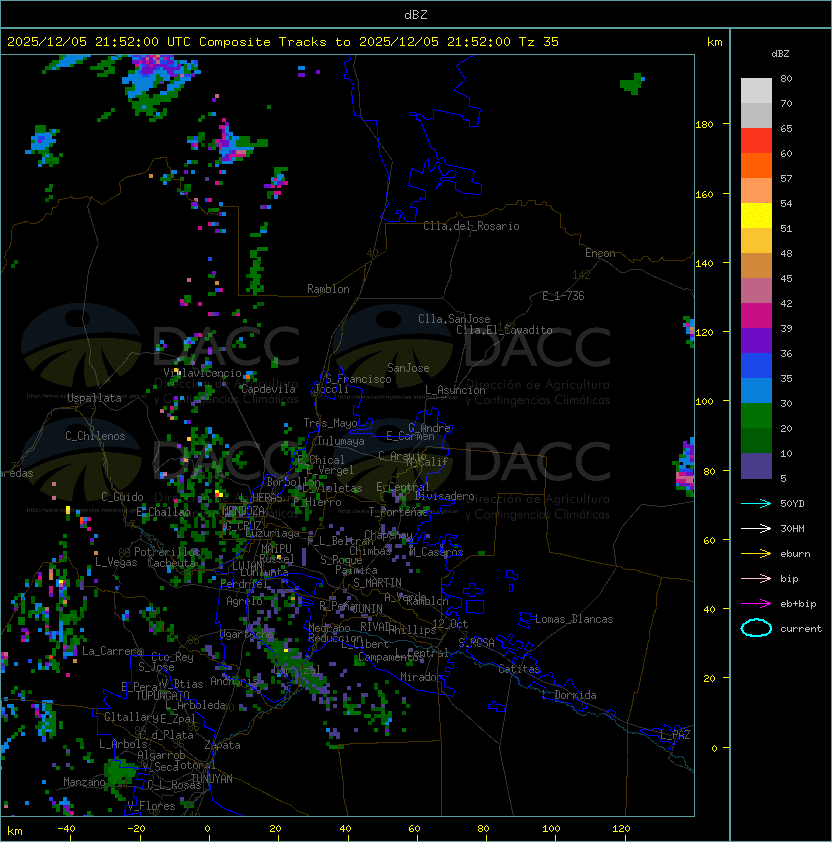This screenshot has height=842, width=832.
Task: Click the white 30HM arrow in legend
Action: [x=756, y=528]
